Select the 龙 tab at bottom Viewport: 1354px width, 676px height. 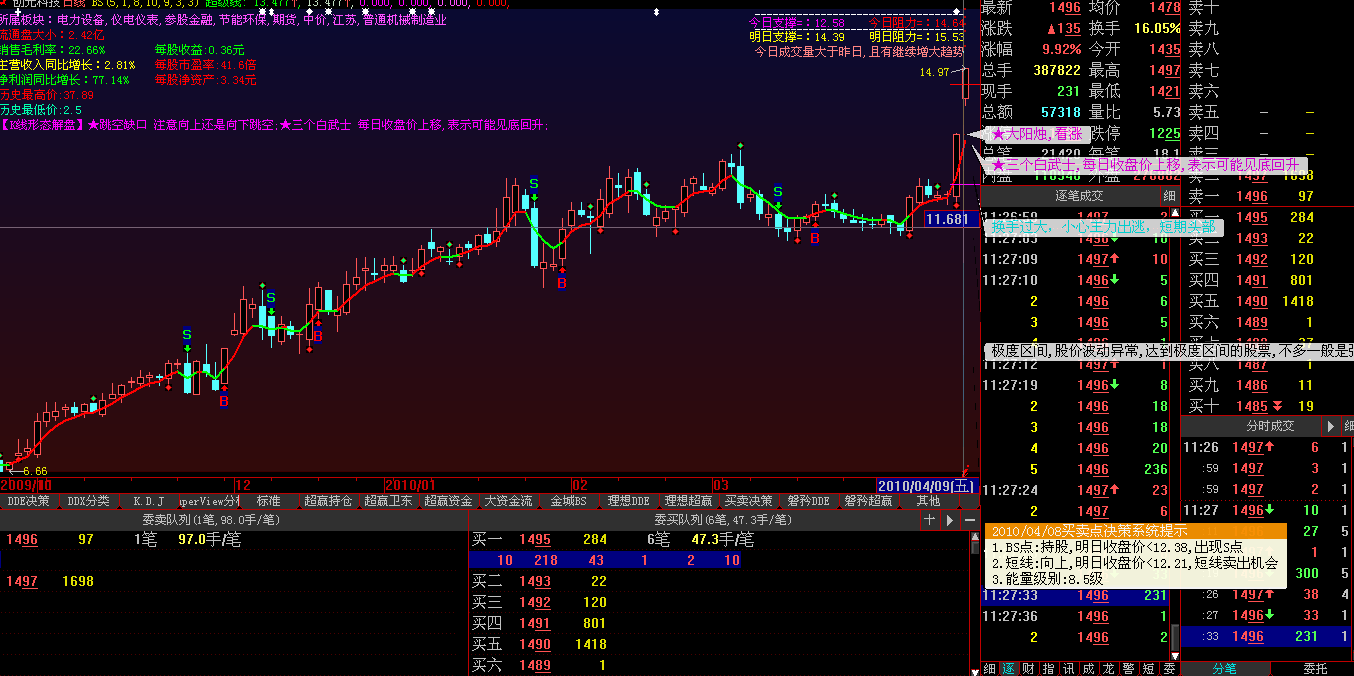click(x=1109, y=668)
